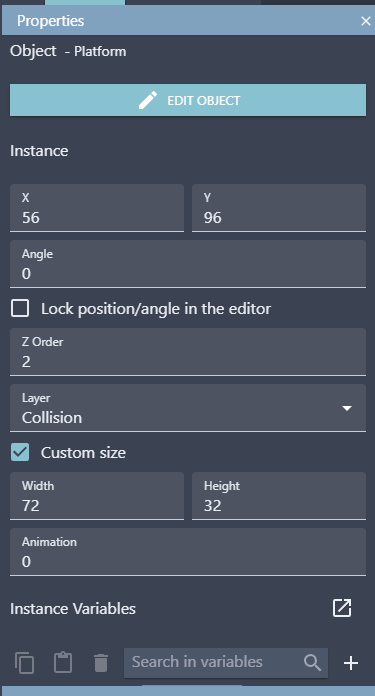
Task: Focus the Y position field
Action: coord(279,208)
